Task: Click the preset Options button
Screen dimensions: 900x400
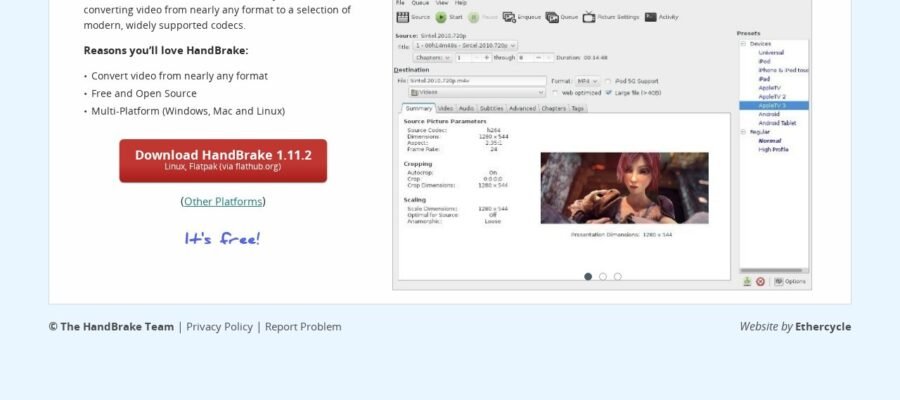Action: 790,281
